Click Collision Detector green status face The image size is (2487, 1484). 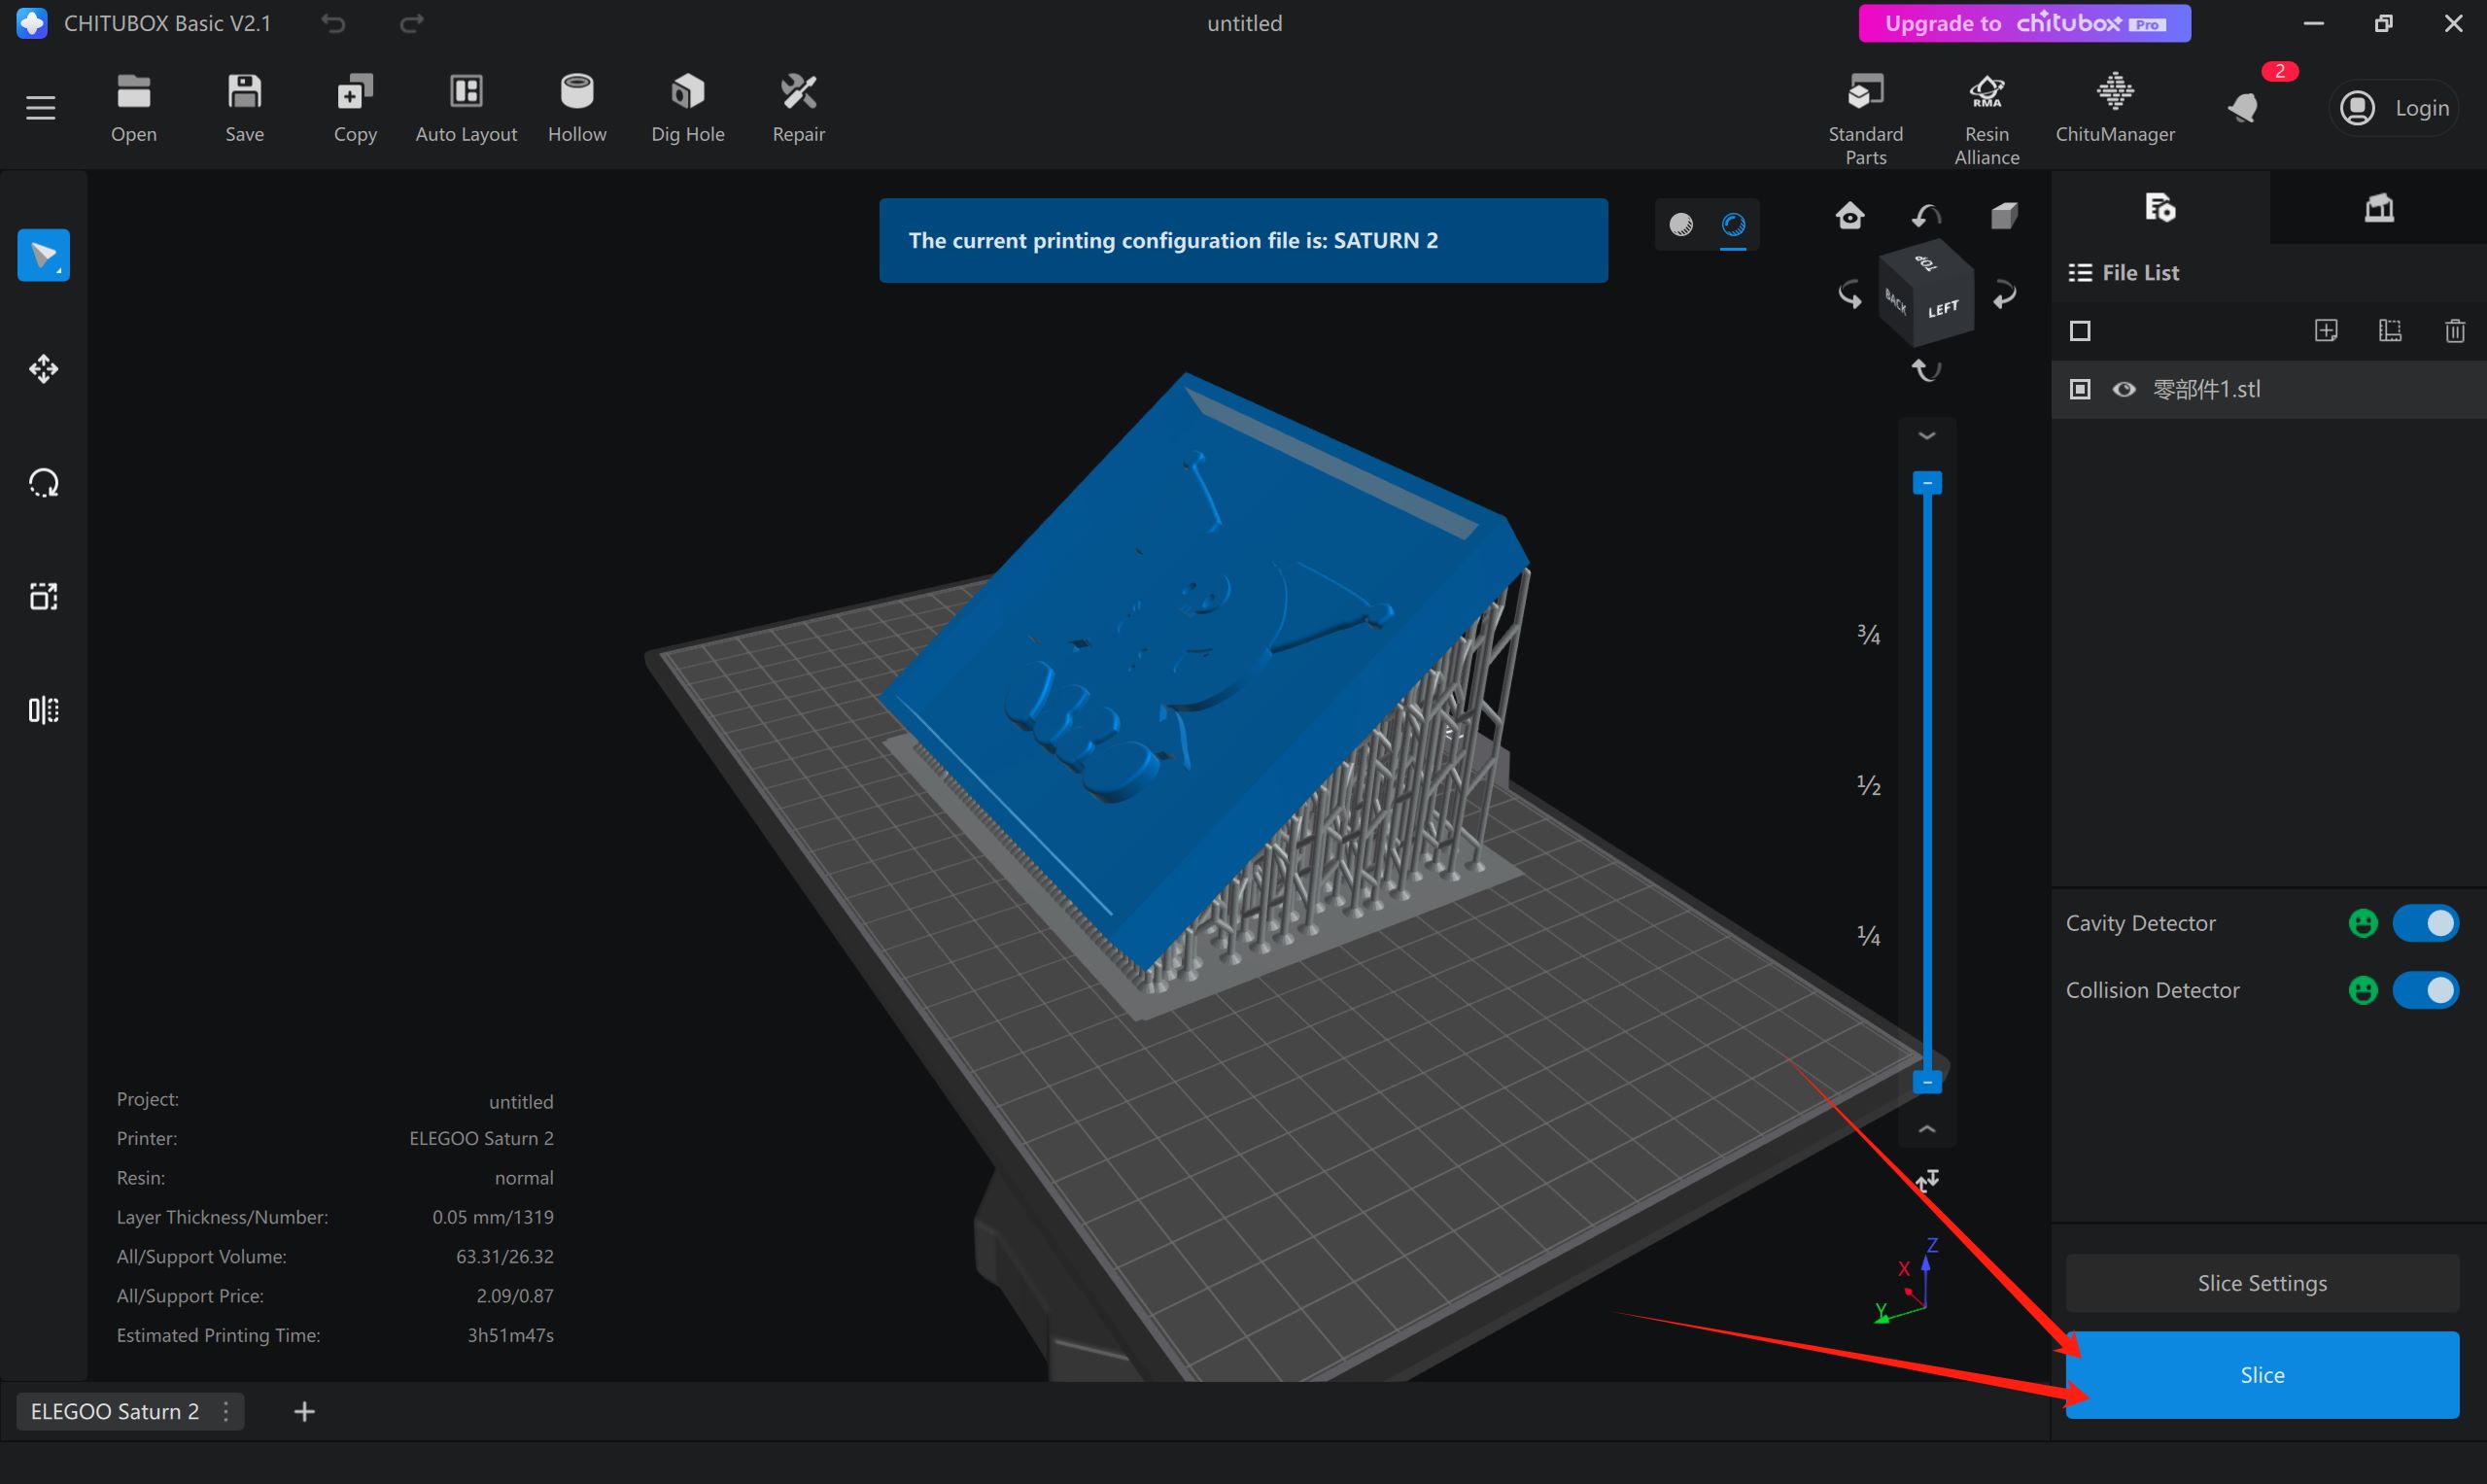2362,990
